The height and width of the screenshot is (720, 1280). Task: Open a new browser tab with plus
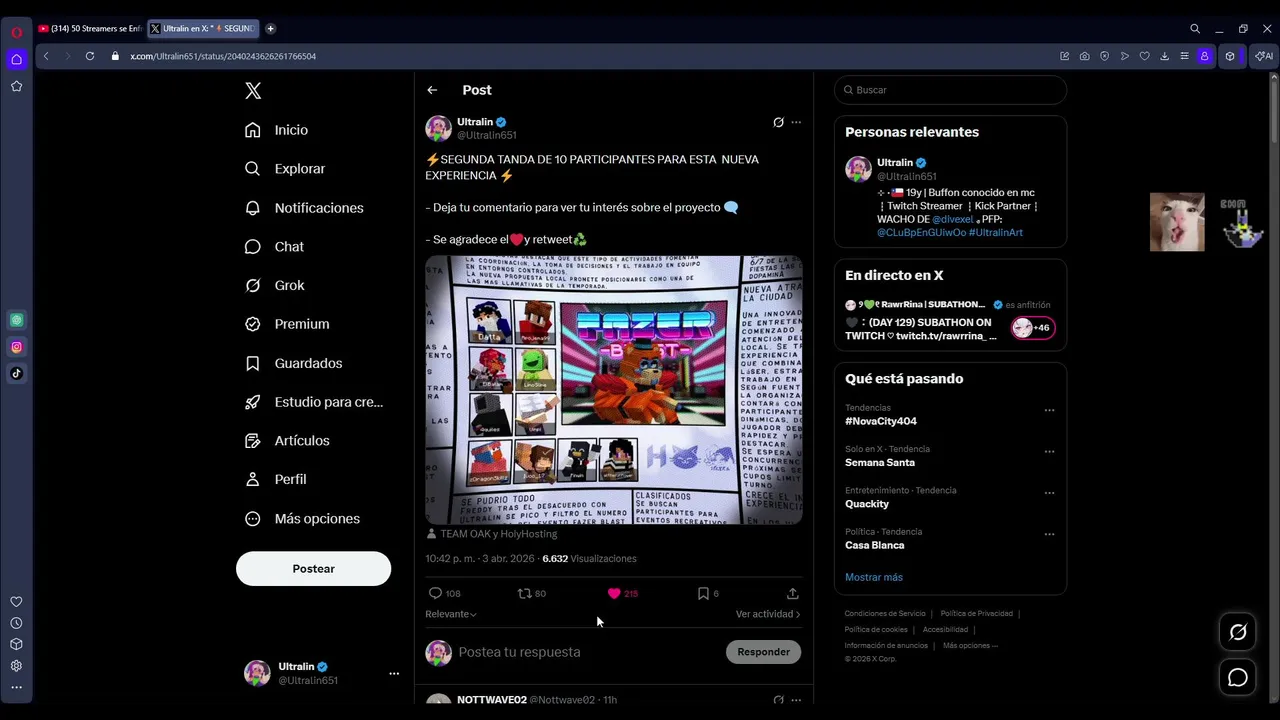pyautogui.click(x=271, y=29)
